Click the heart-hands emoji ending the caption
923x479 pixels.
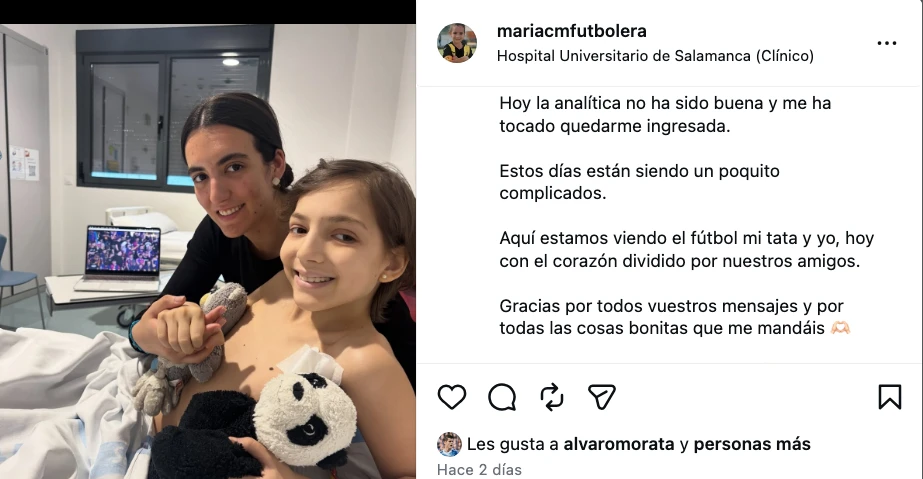point(840,328)
